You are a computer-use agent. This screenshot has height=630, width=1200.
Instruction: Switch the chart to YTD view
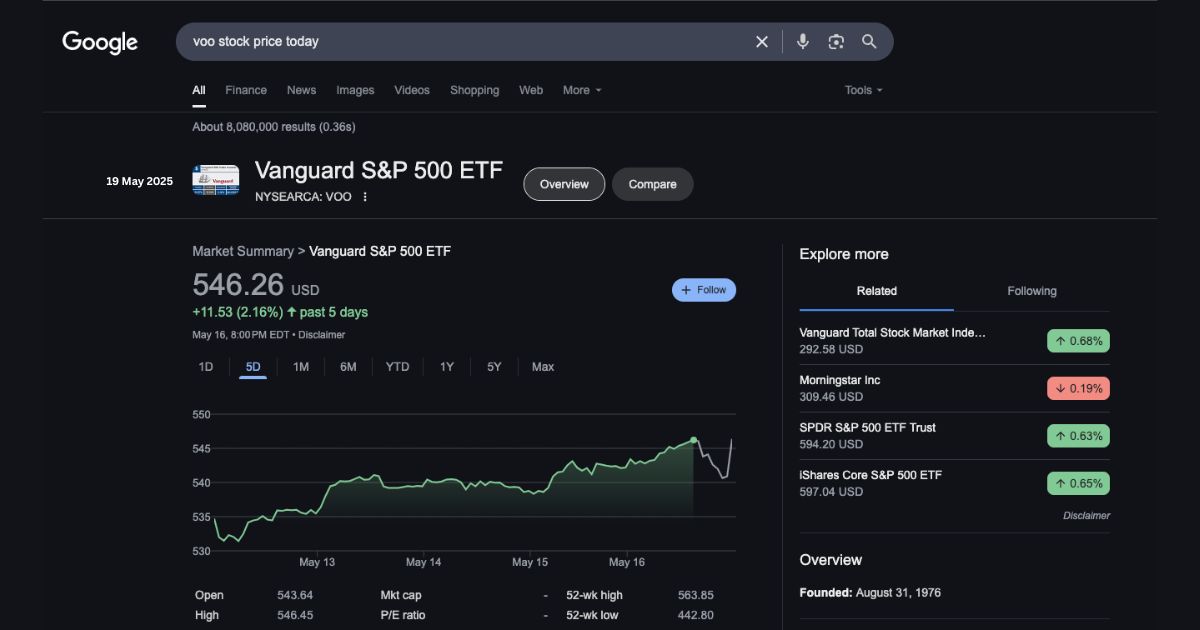(x=397, y=367)
